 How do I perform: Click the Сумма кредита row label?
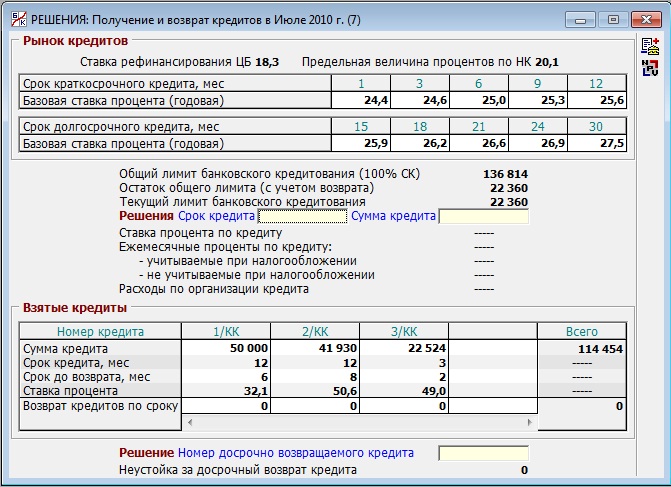pos(65,349)
